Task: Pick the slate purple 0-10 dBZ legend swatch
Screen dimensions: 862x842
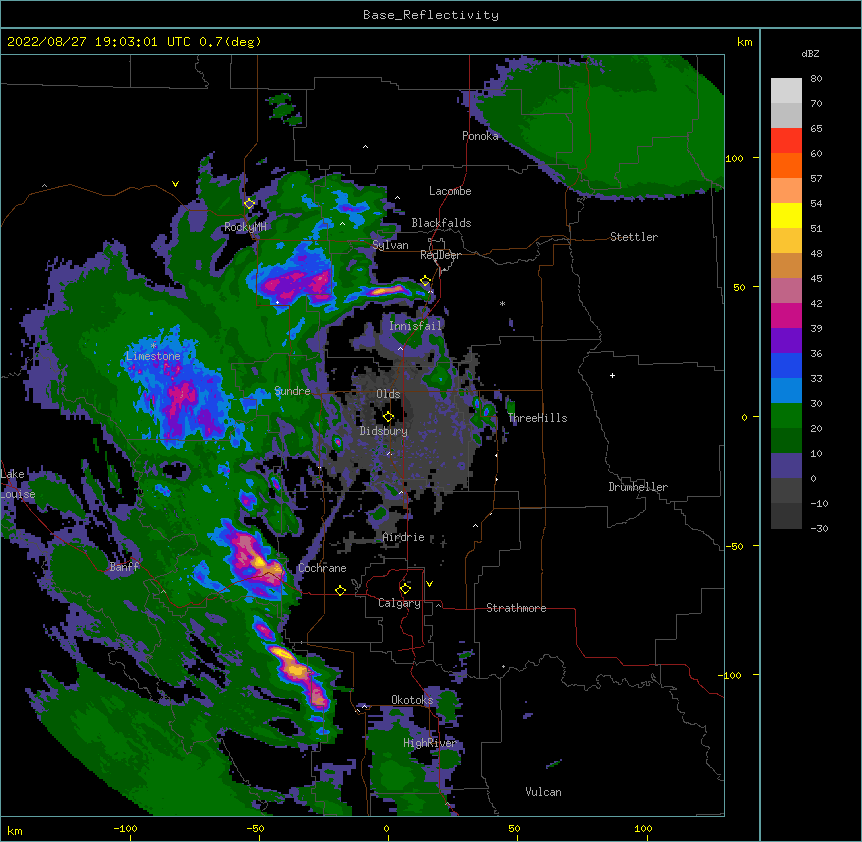Action: pyautogui.click(x=786, y=466)
